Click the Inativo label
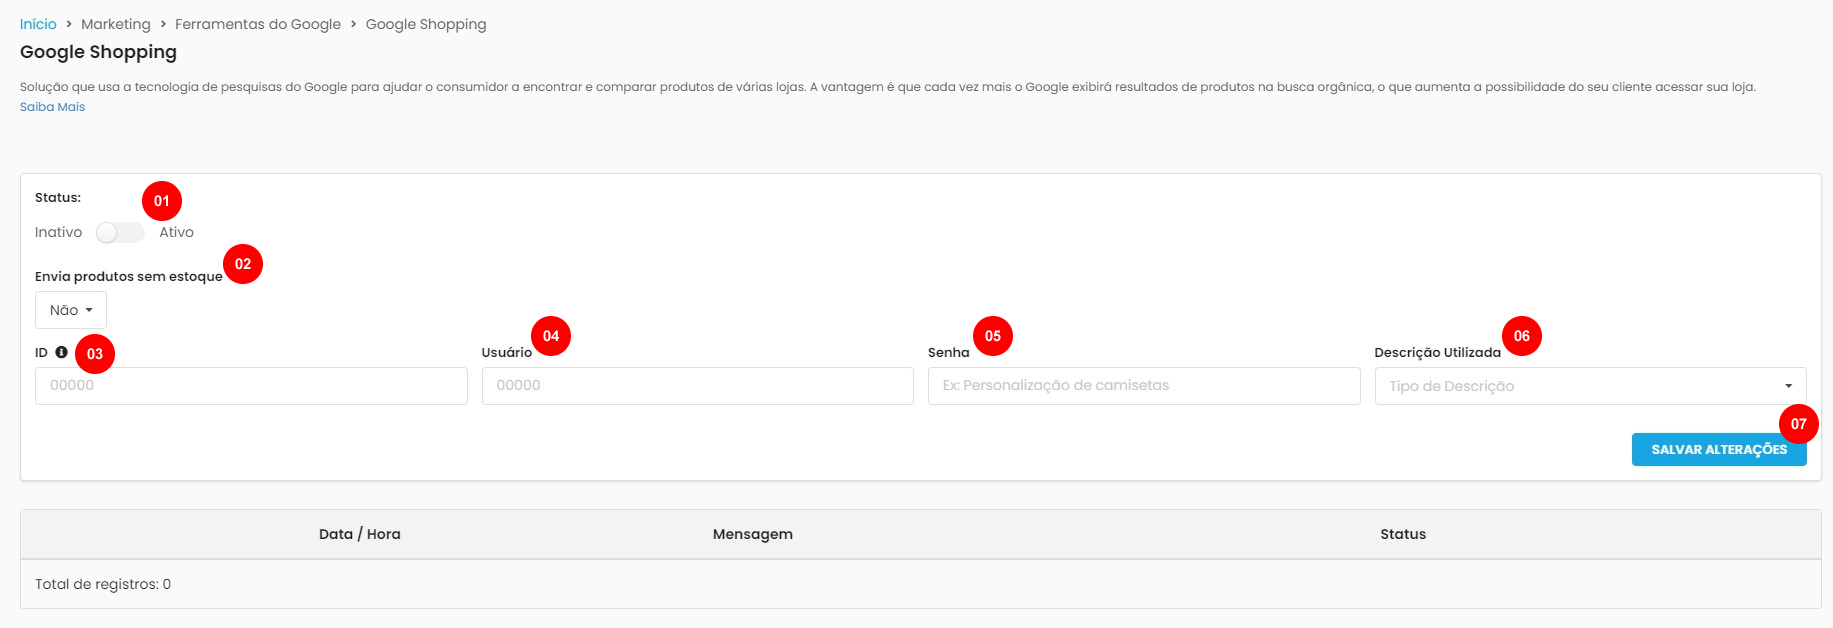 click(x=58, y=232)
